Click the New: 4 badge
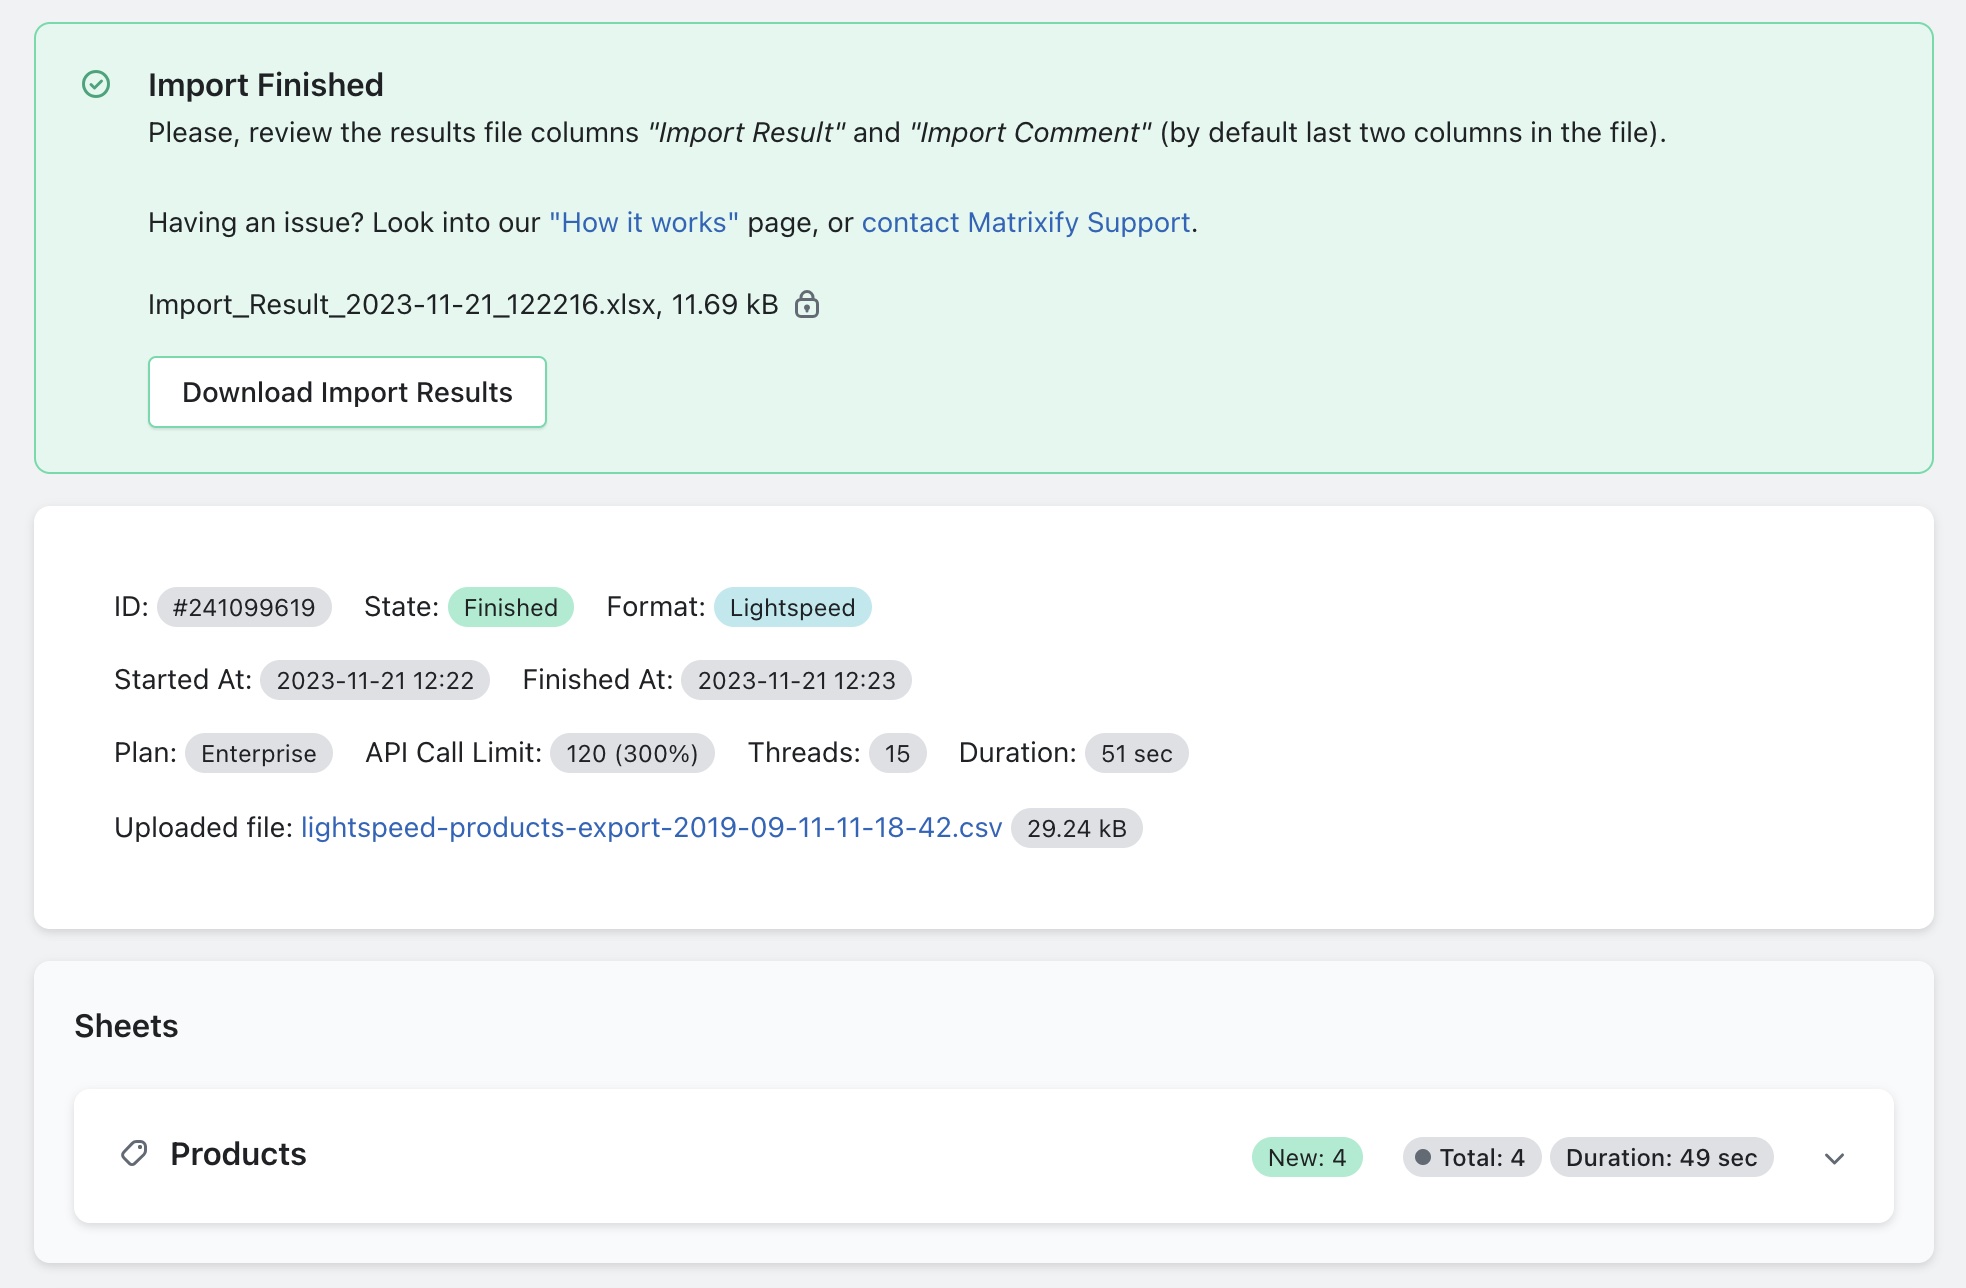 tap(1306, 1157)
